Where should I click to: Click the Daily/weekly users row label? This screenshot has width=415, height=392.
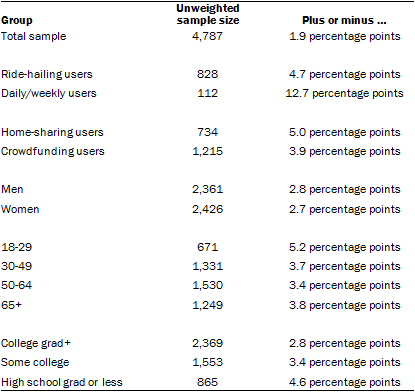pos(49,94)
